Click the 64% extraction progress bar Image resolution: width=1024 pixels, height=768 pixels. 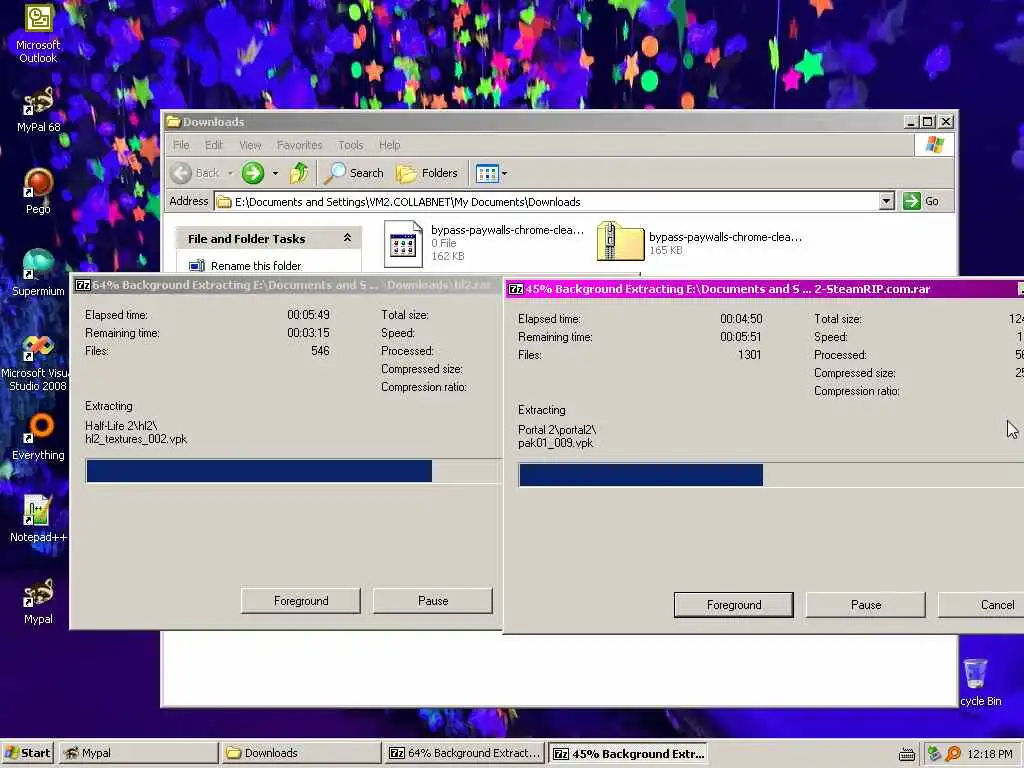pos(293,471)
